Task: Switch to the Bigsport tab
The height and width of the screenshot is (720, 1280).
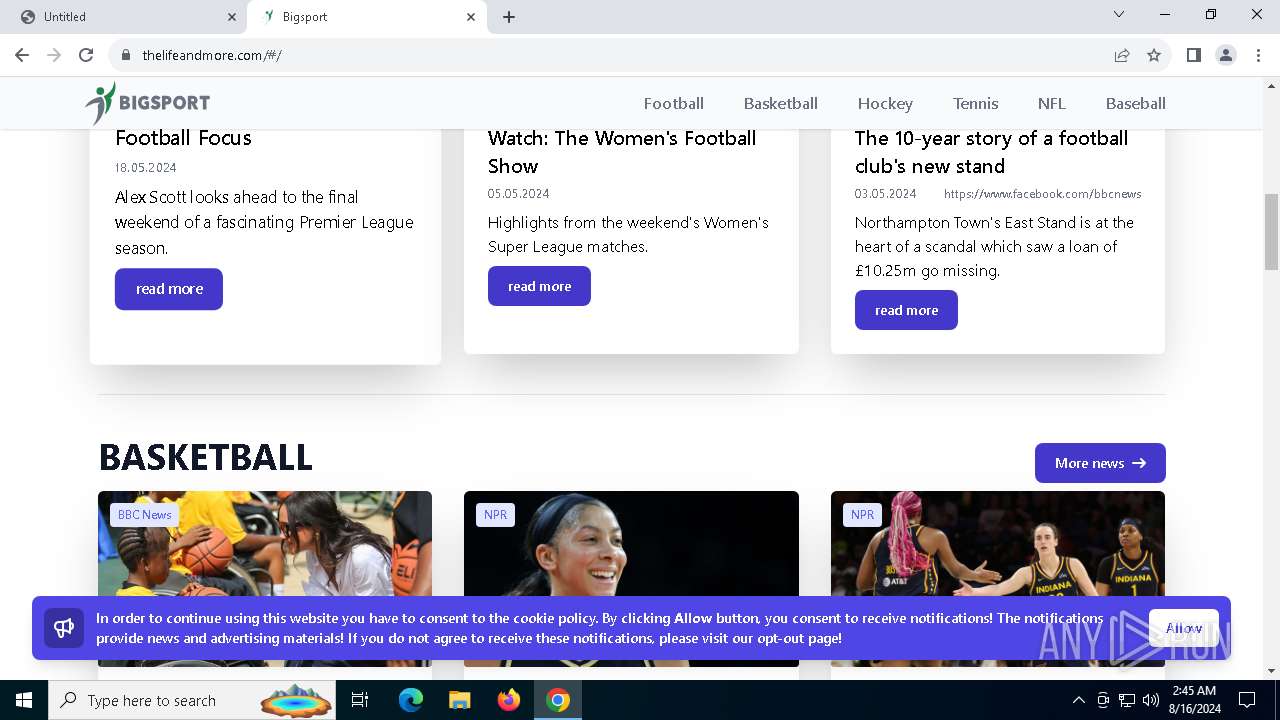Action: [367, 17]
